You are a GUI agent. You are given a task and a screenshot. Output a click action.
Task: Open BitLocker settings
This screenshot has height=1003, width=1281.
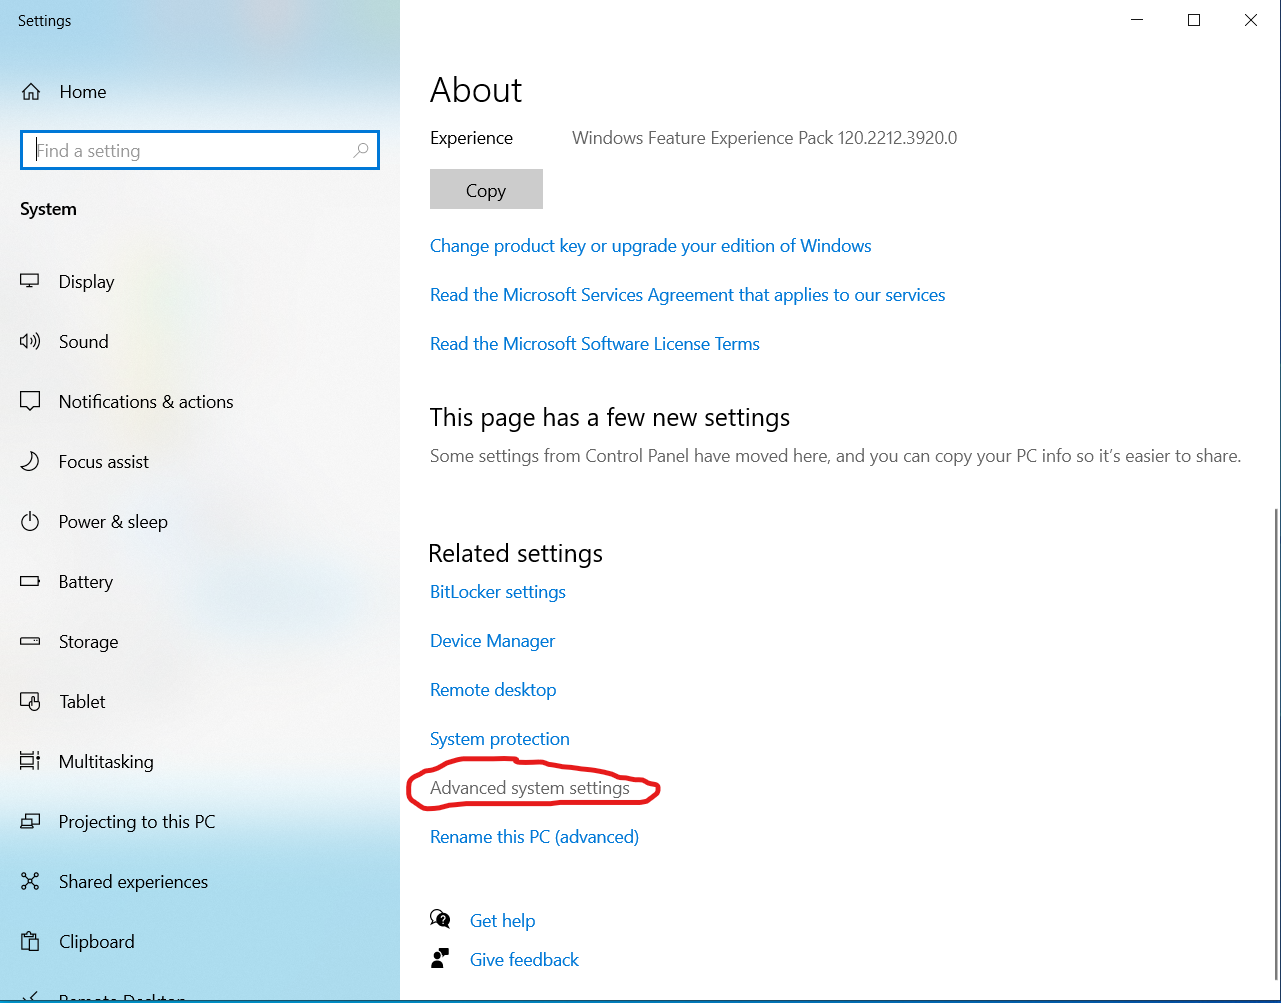[497, 591]
